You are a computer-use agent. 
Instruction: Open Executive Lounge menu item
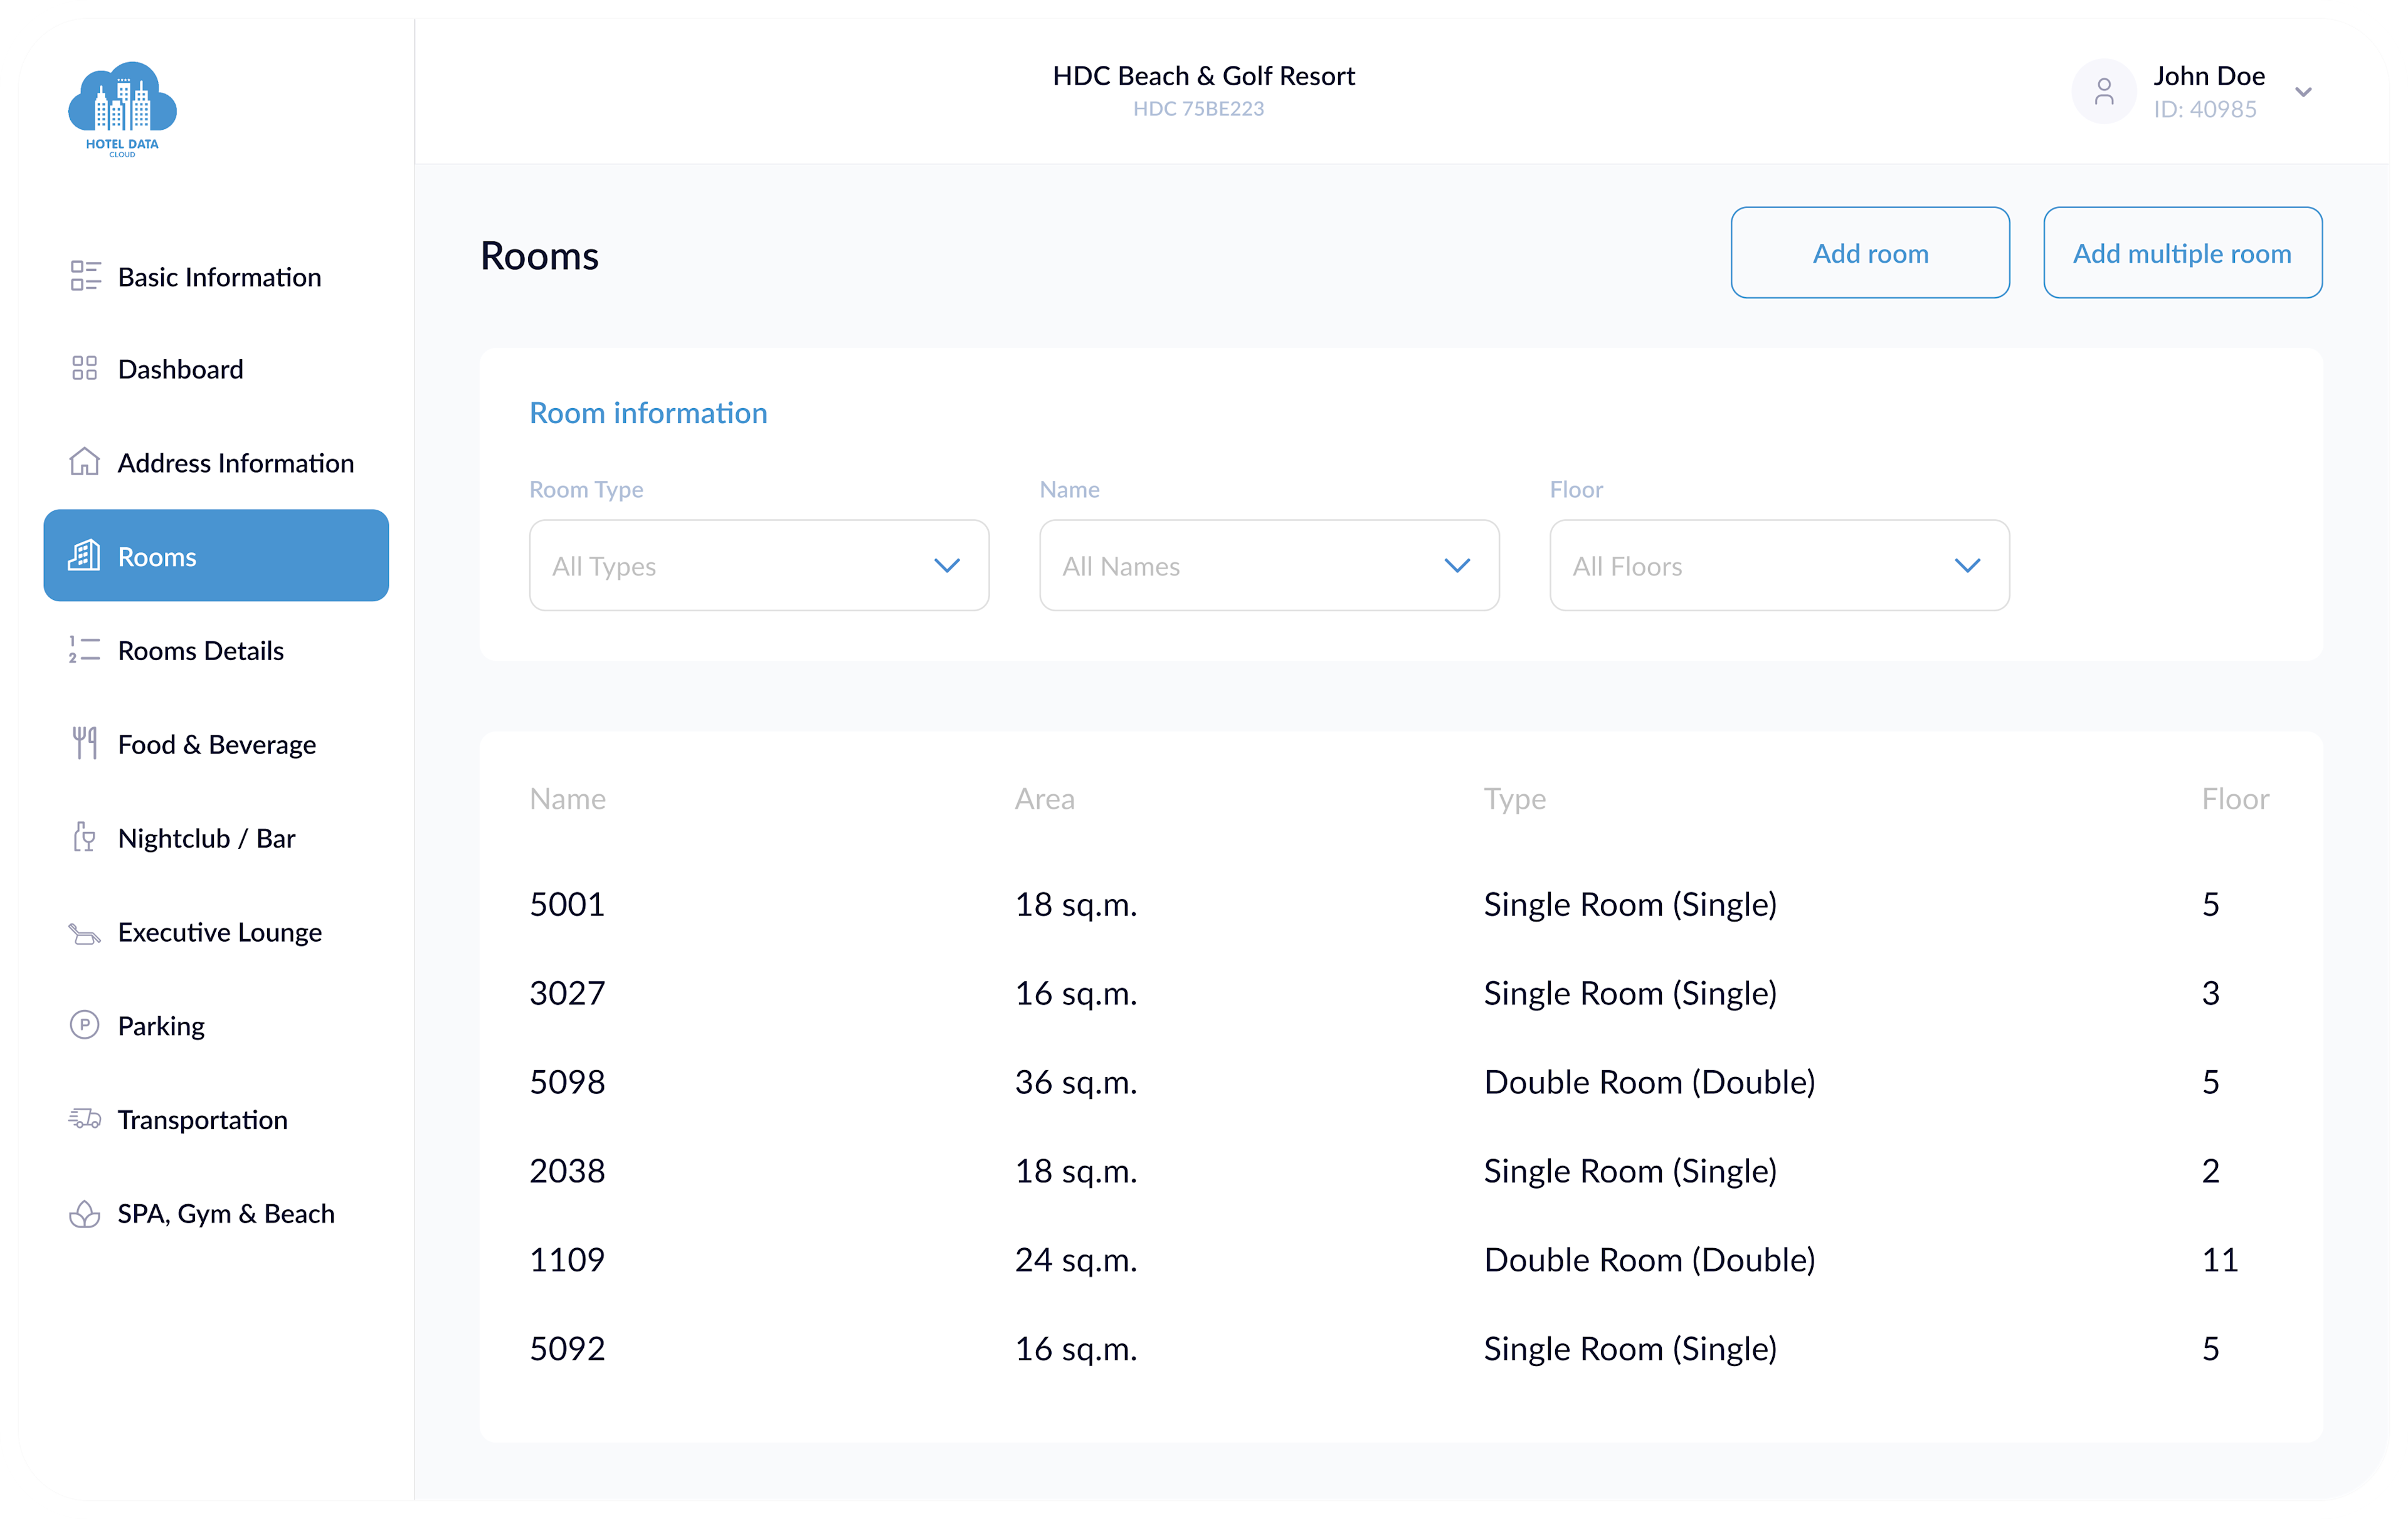(220, 932)
